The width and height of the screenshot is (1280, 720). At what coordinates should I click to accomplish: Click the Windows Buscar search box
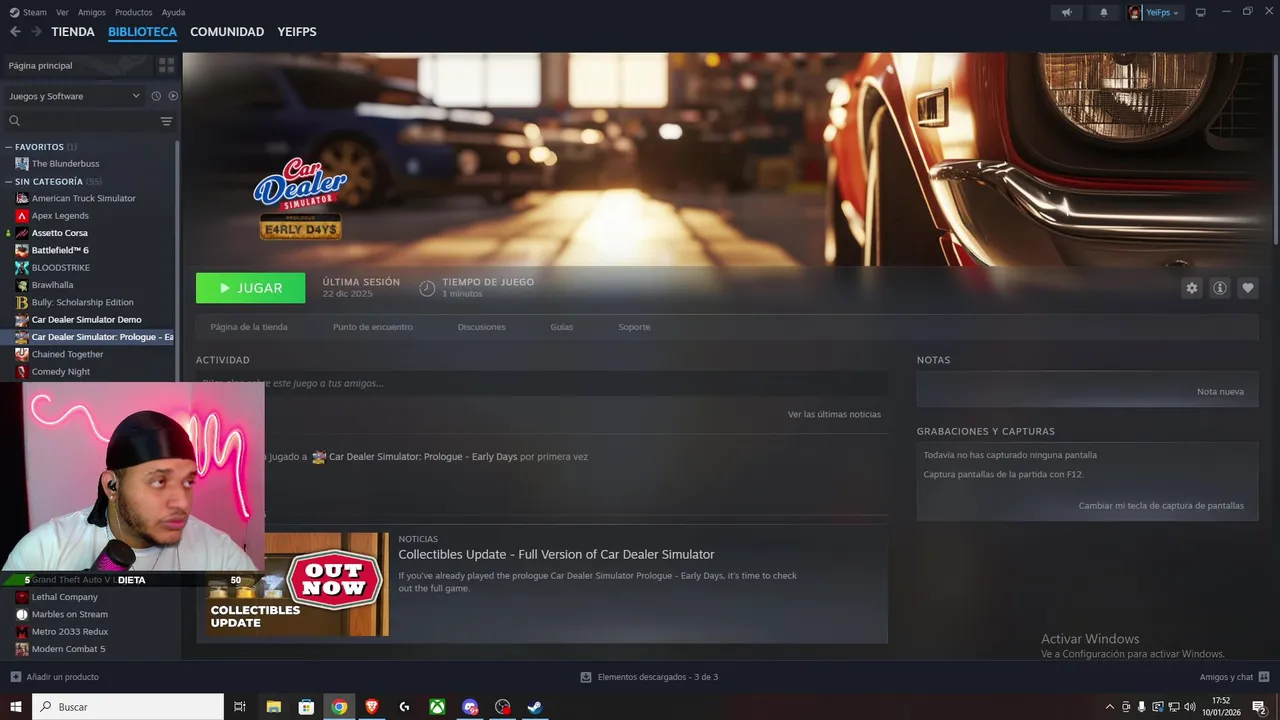pos(128,707)
